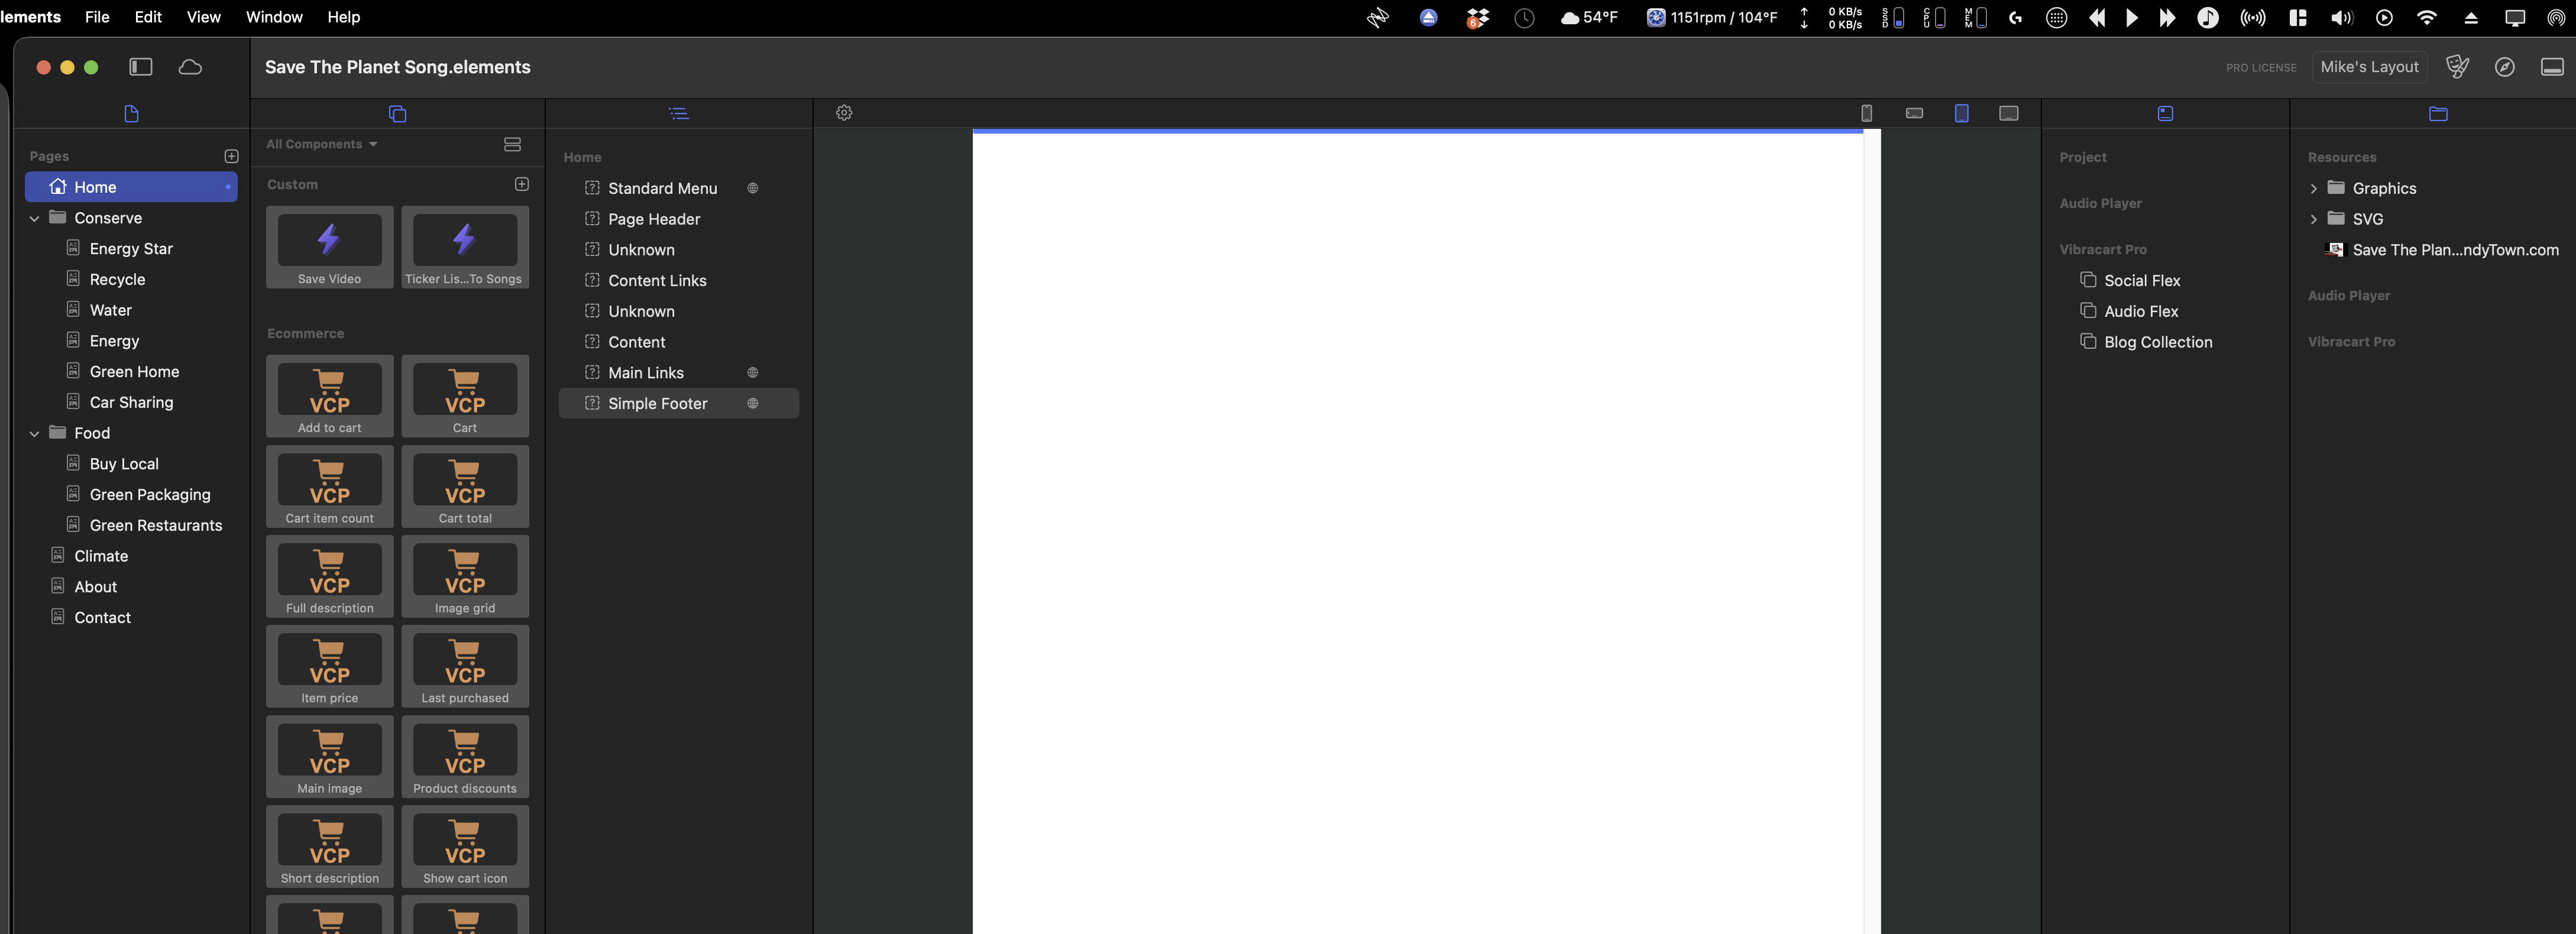Switch to the Resources folder tab
This screenshot has height=934, width=2576.
tap(2437, 113)
